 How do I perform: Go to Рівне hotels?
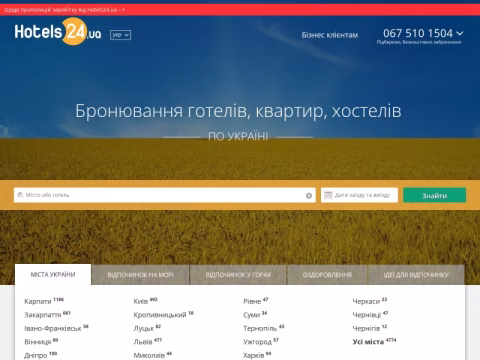point(252,301)
